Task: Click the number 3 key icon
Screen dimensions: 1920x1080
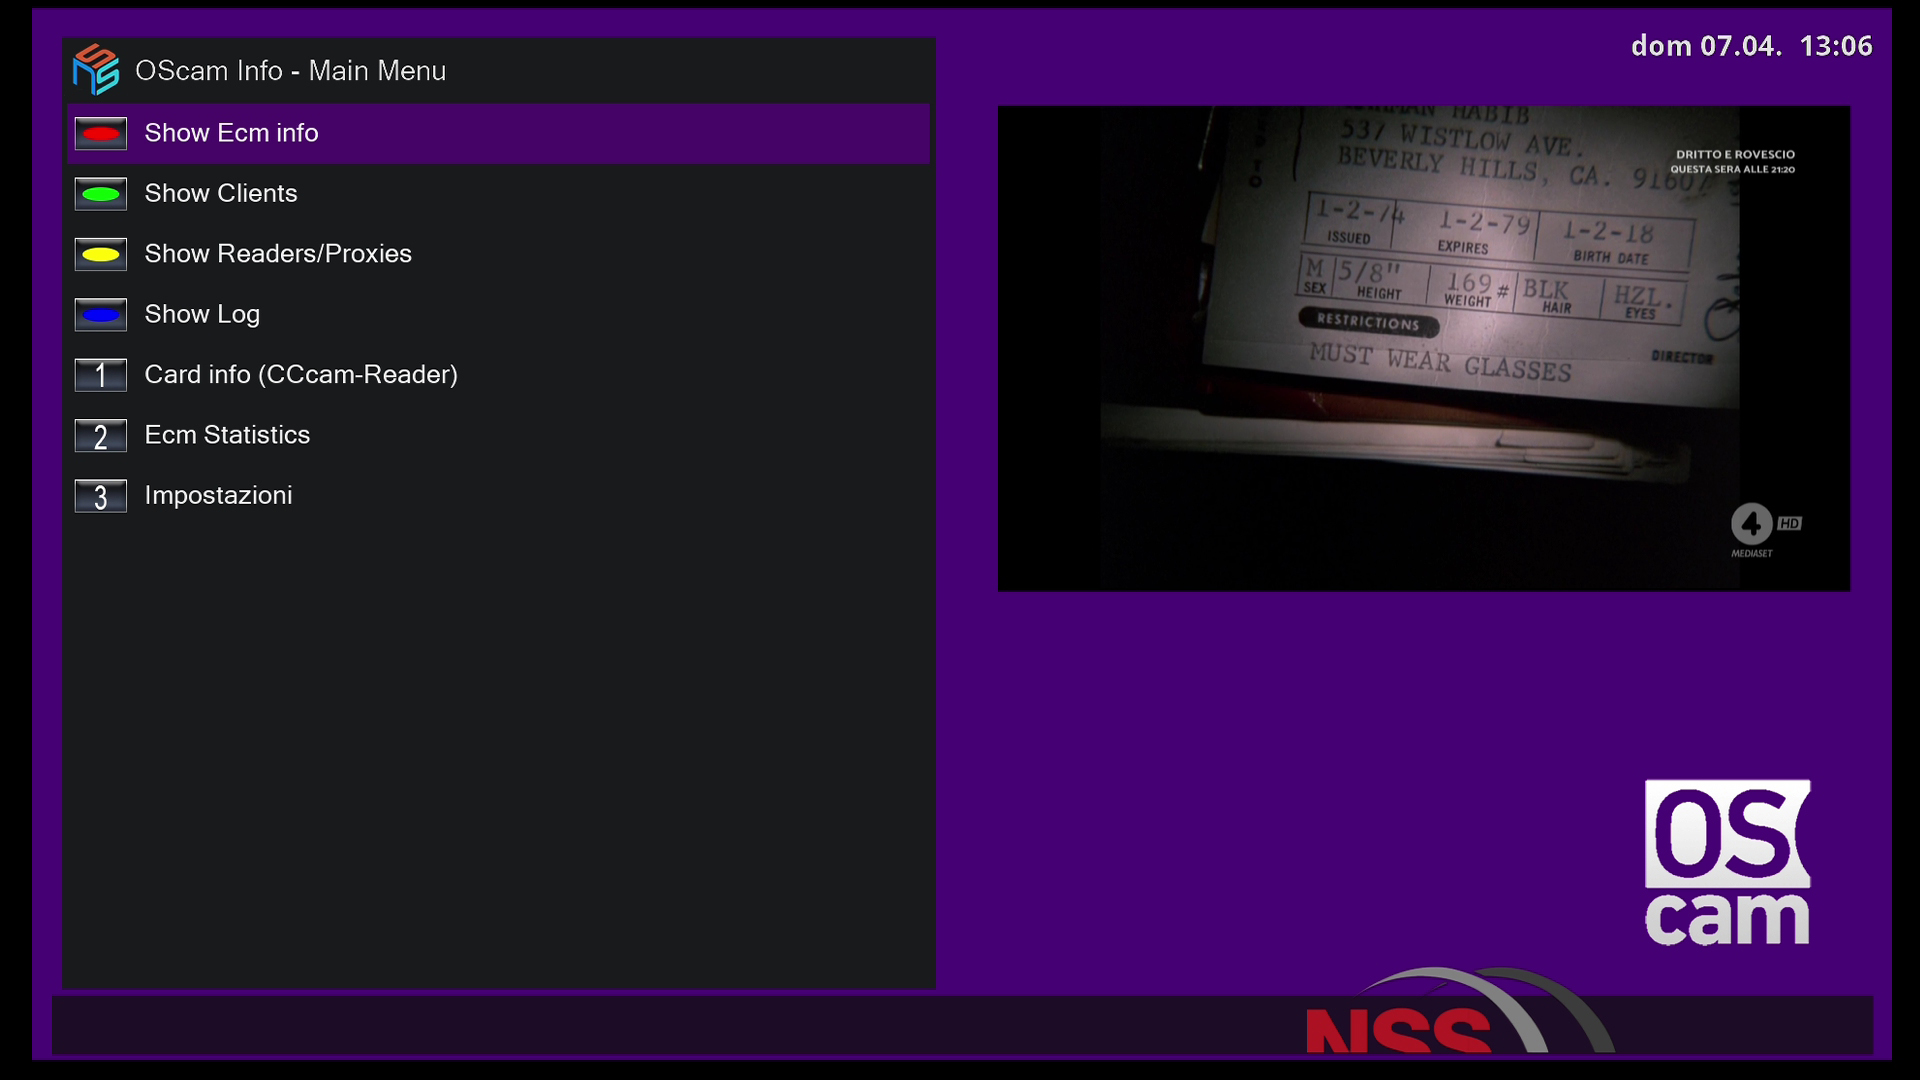Action: pyautogui.click(x=100, y=496)
